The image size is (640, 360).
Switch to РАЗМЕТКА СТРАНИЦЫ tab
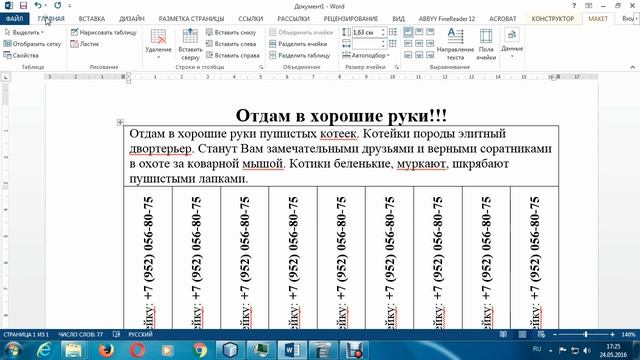[x=191, y=19]
